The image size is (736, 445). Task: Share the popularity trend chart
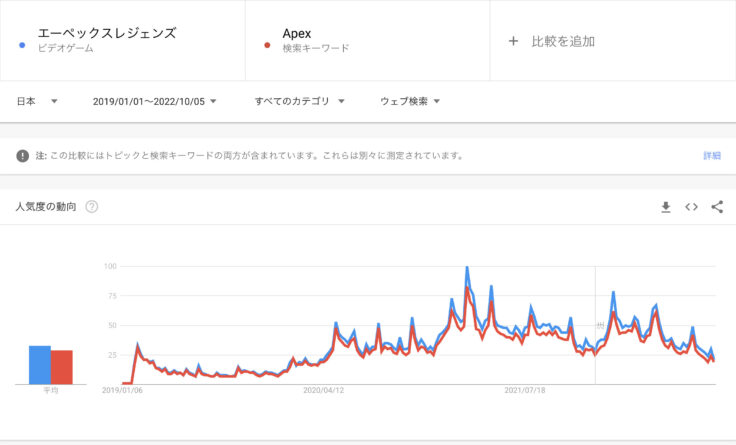tap(717, 207)
